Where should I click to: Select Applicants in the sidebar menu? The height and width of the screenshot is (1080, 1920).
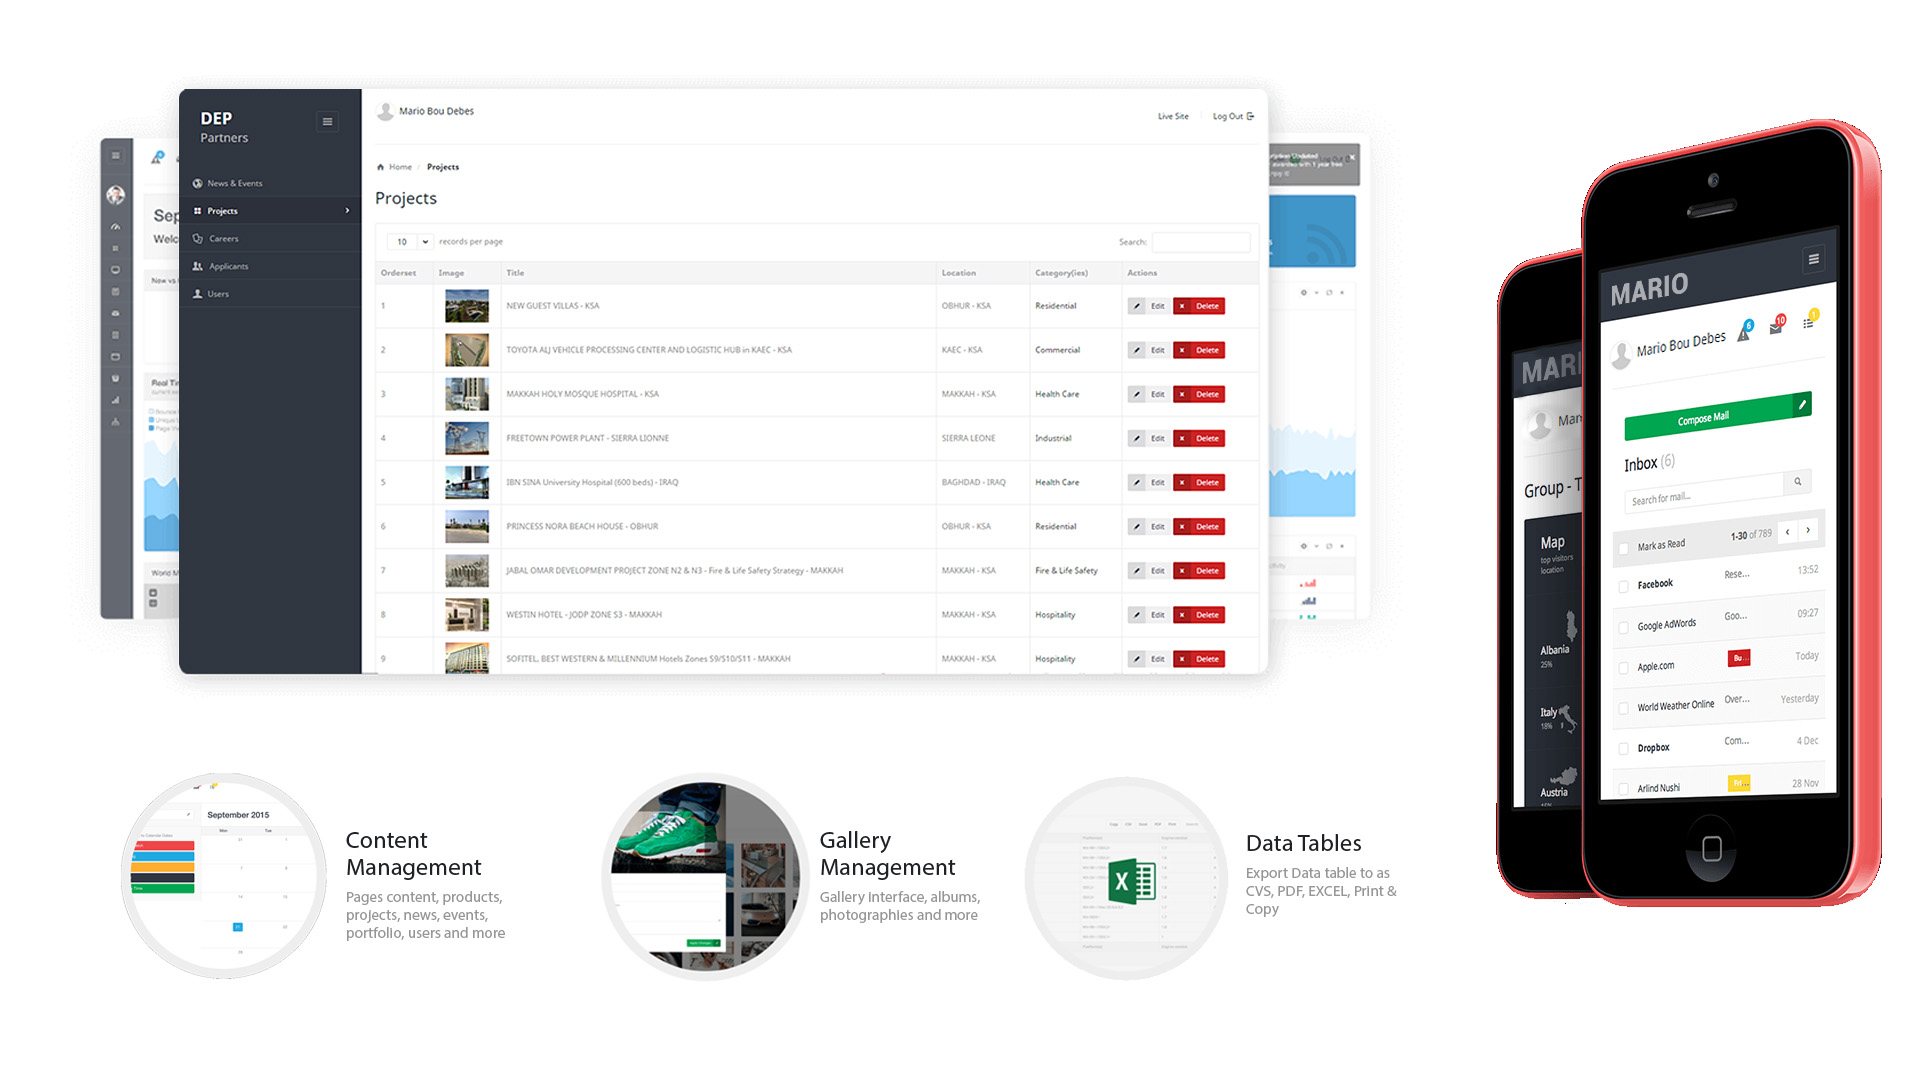[x=228, y=267]
